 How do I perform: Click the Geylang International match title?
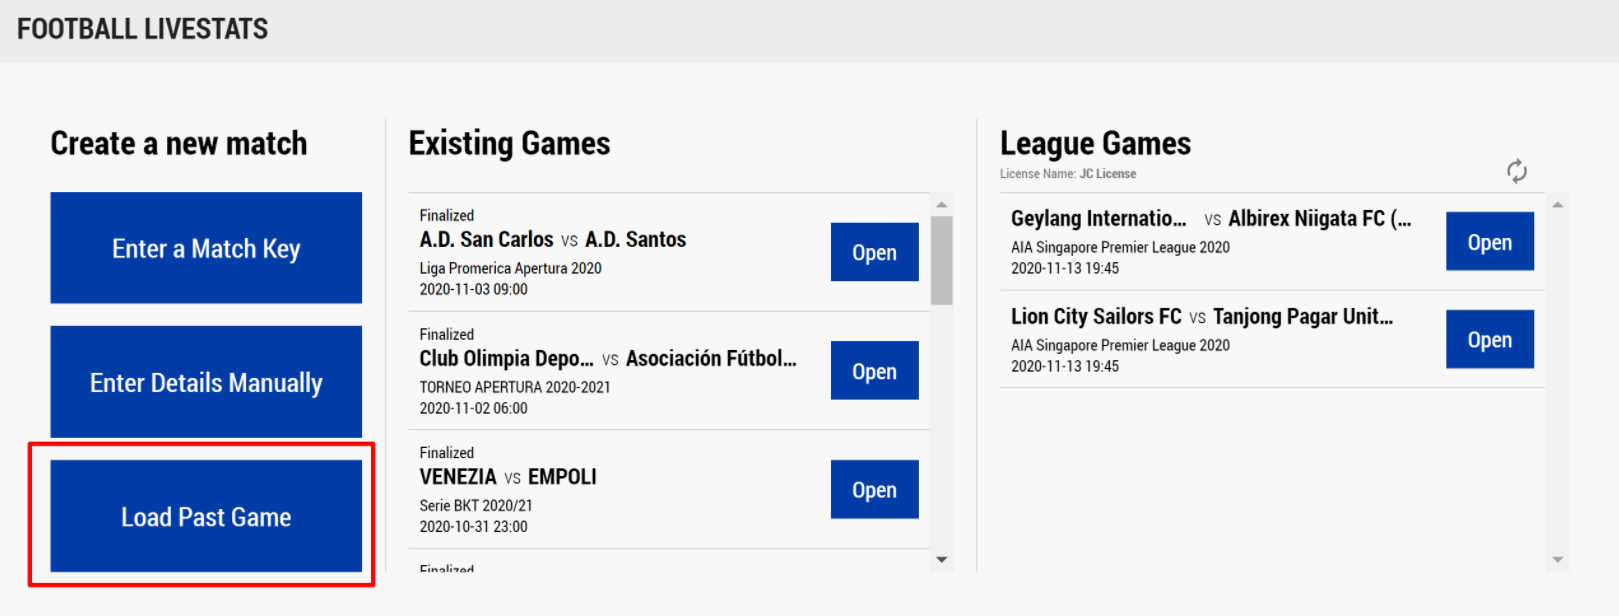pyautogui.click(x=1210, y=218)
